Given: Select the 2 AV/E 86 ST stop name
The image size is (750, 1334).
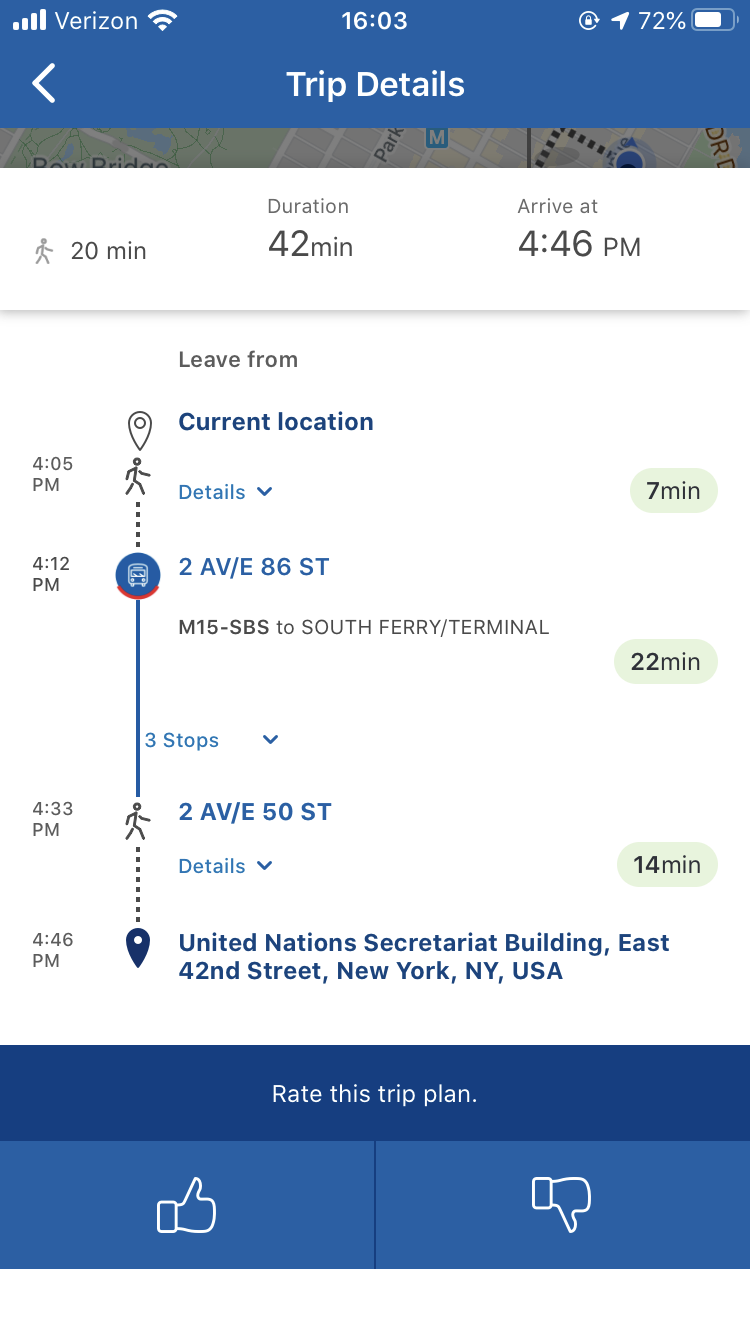Looking at the screenshot, I should (x=253, y=566).
